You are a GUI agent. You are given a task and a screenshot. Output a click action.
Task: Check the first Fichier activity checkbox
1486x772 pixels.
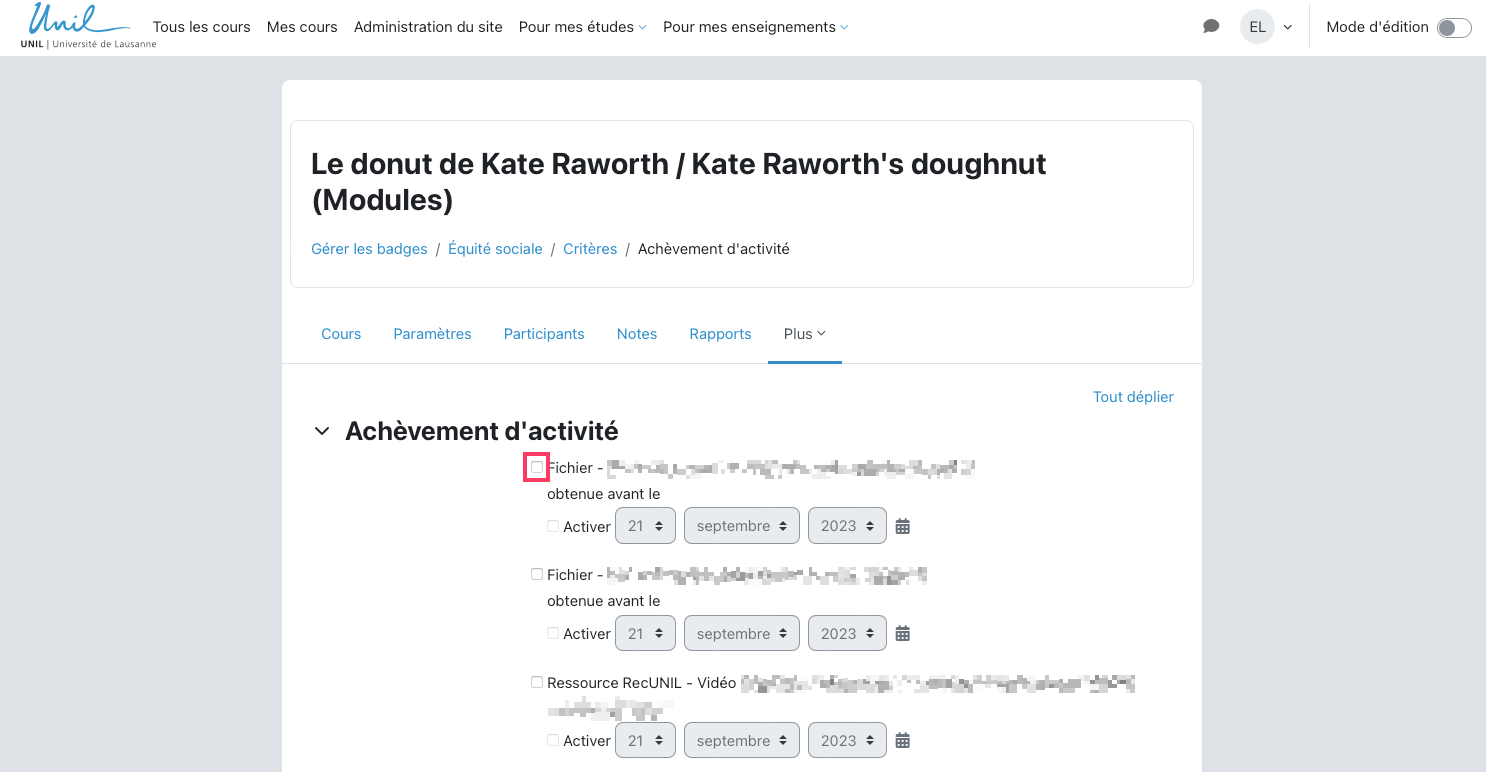(537, 467)
